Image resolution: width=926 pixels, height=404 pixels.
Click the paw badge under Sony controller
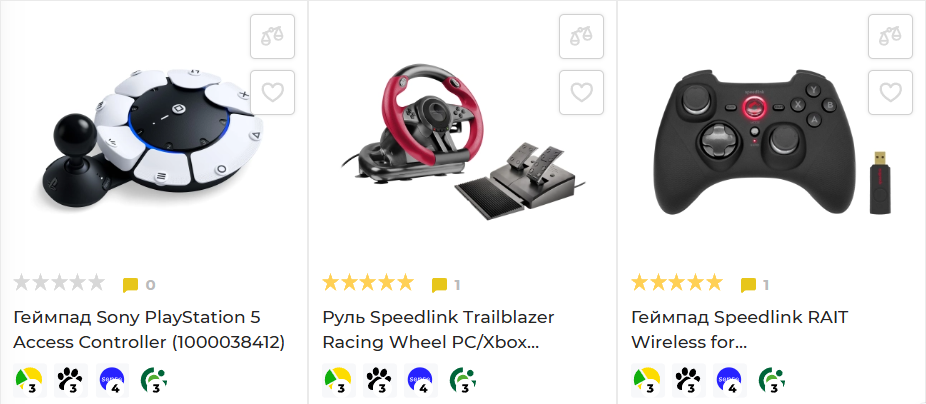click(71, 380)
